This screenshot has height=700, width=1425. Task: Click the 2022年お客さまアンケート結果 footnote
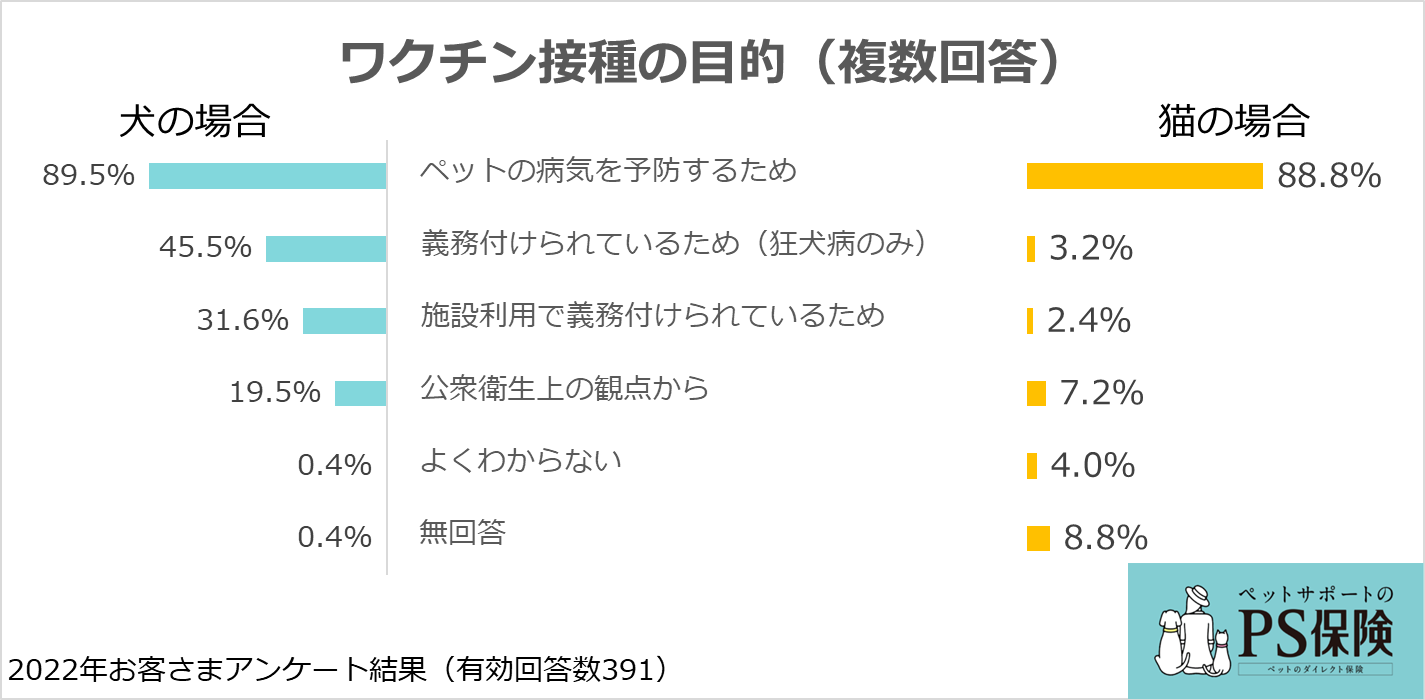(337, 669)
